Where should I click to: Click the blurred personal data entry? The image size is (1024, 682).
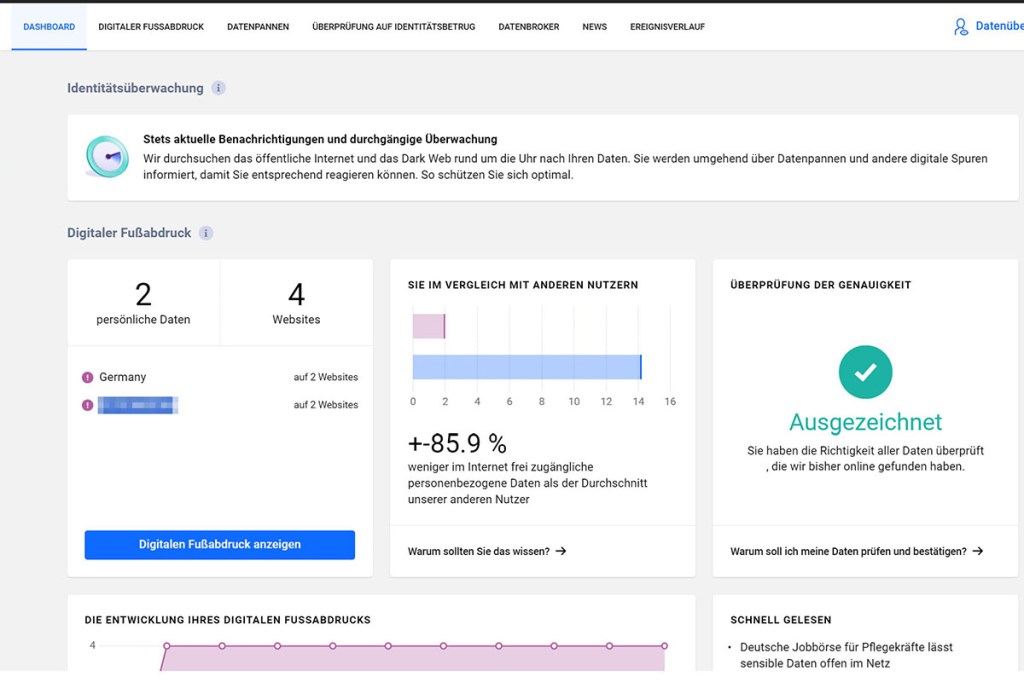[x=138, y=405]
